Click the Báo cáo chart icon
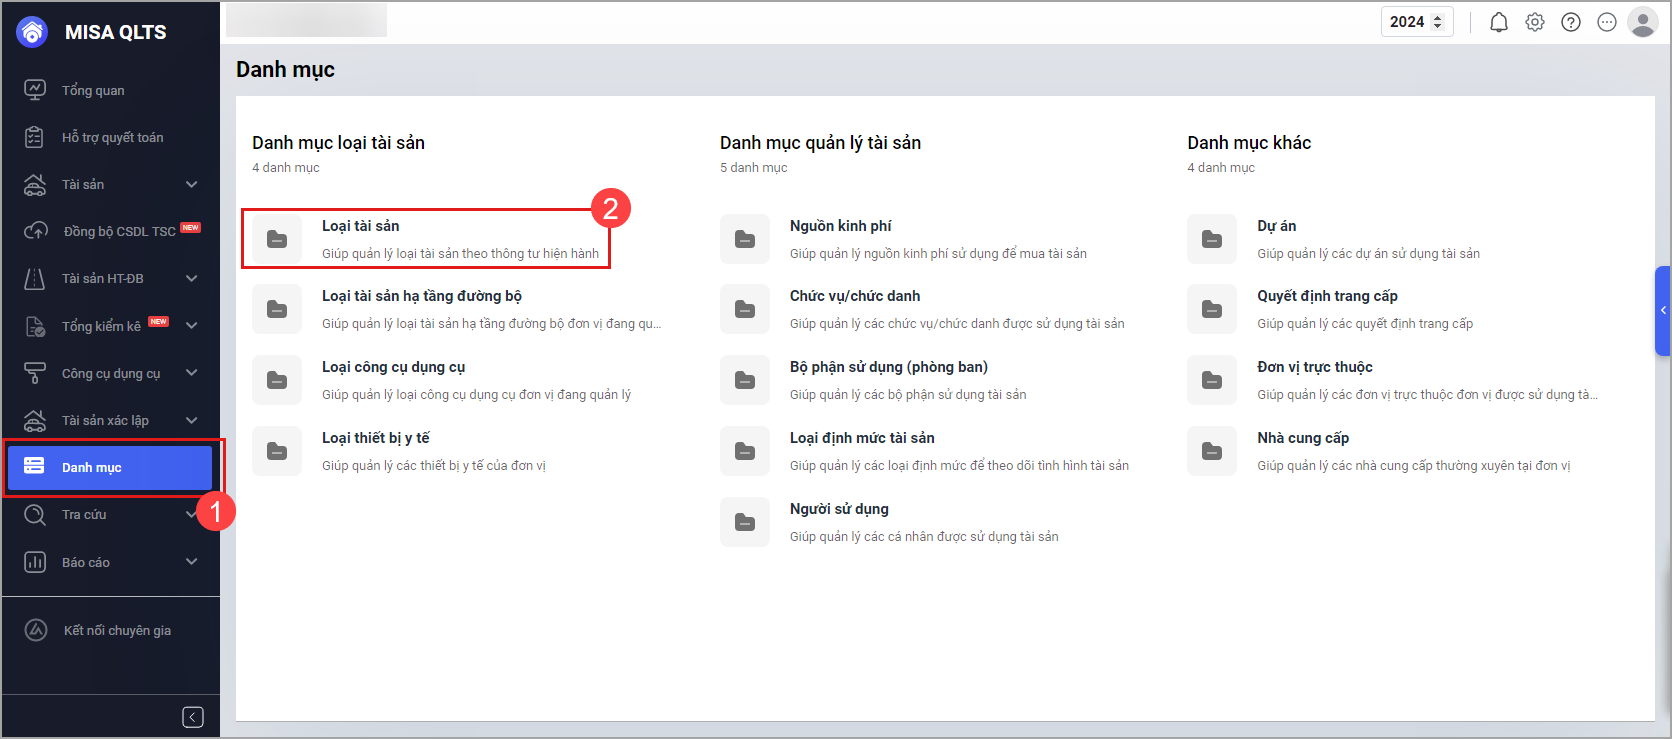 pyautogui.click(x=35, y=562)
